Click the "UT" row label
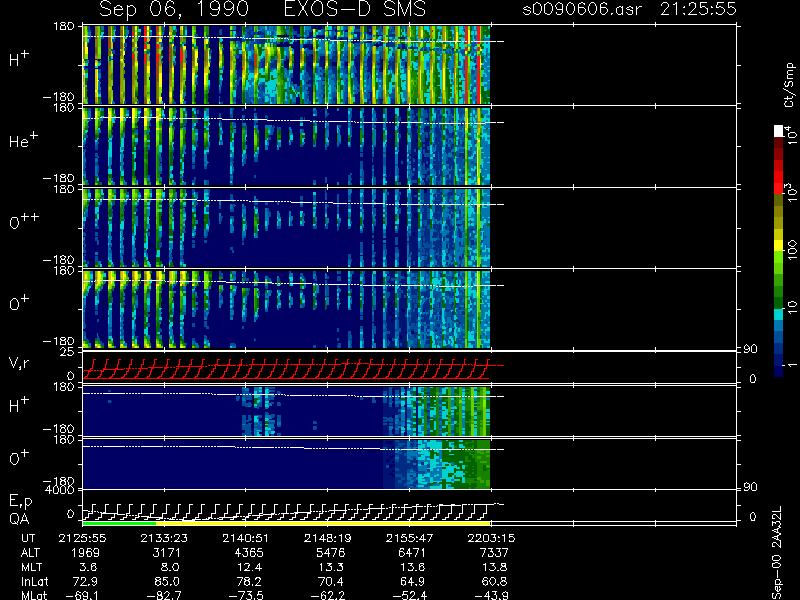The image size is (800, 600). pyautogui.click(x=29, y=538)
